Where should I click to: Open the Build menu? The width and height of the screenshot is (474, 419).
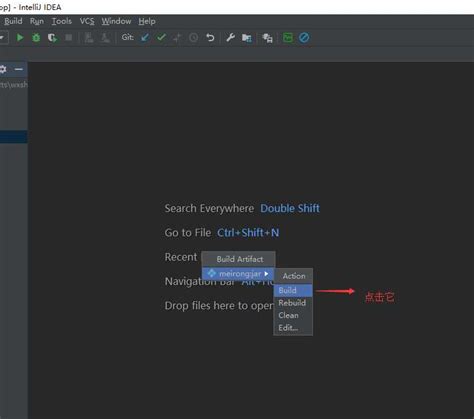(13, 21)
